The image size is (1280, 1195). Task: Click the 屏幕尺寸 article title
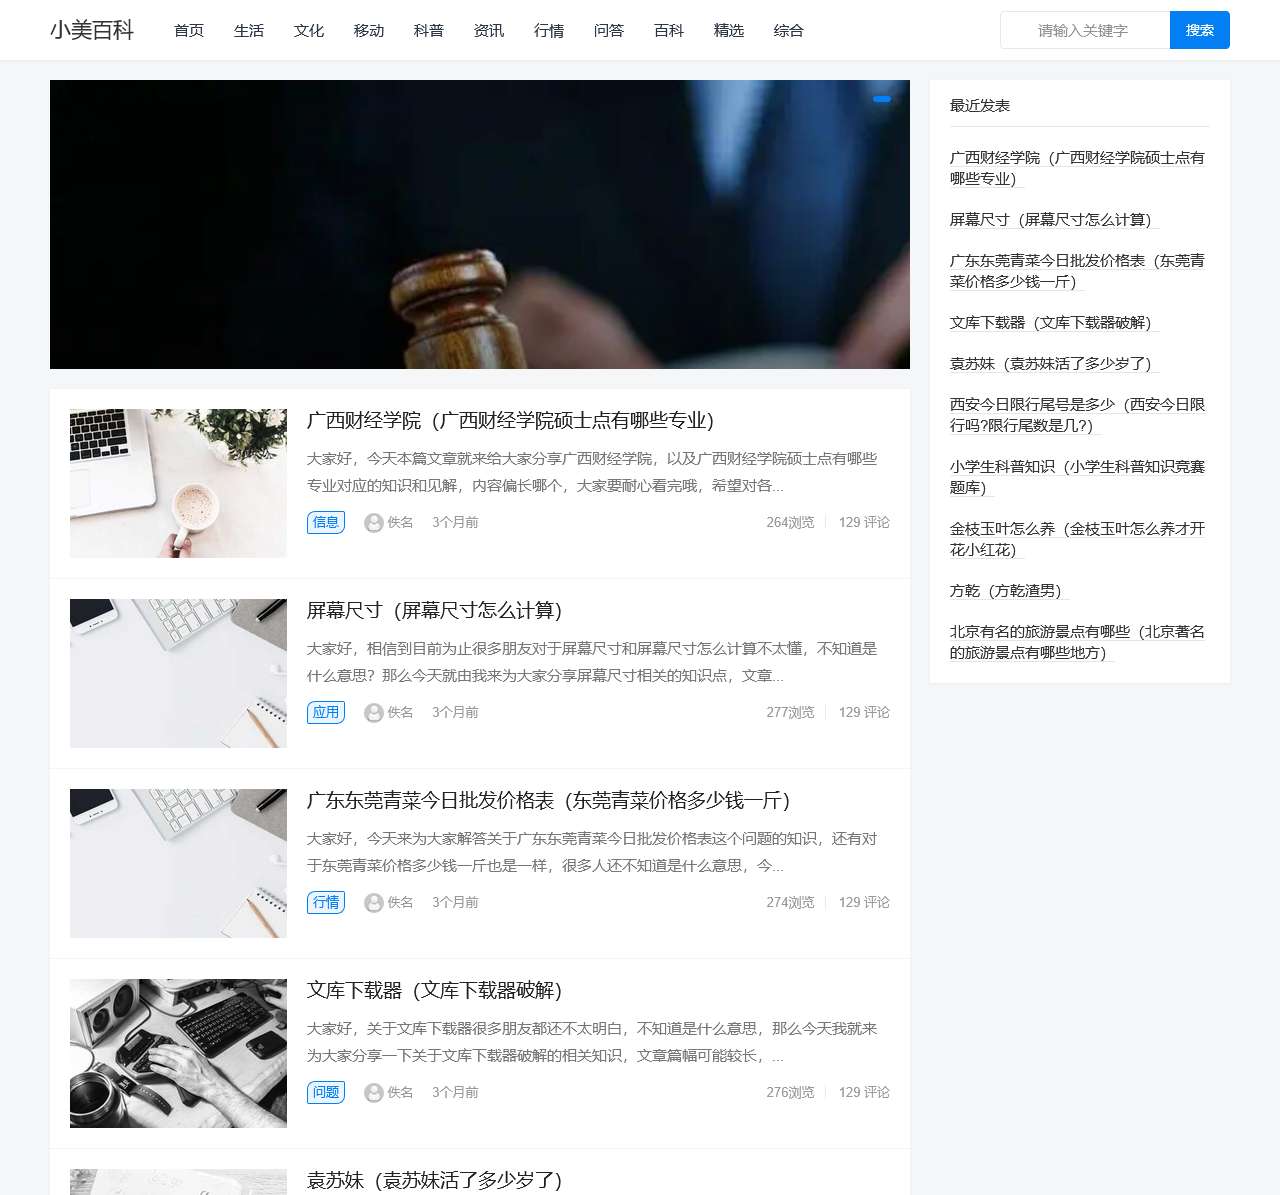(434, 610)
